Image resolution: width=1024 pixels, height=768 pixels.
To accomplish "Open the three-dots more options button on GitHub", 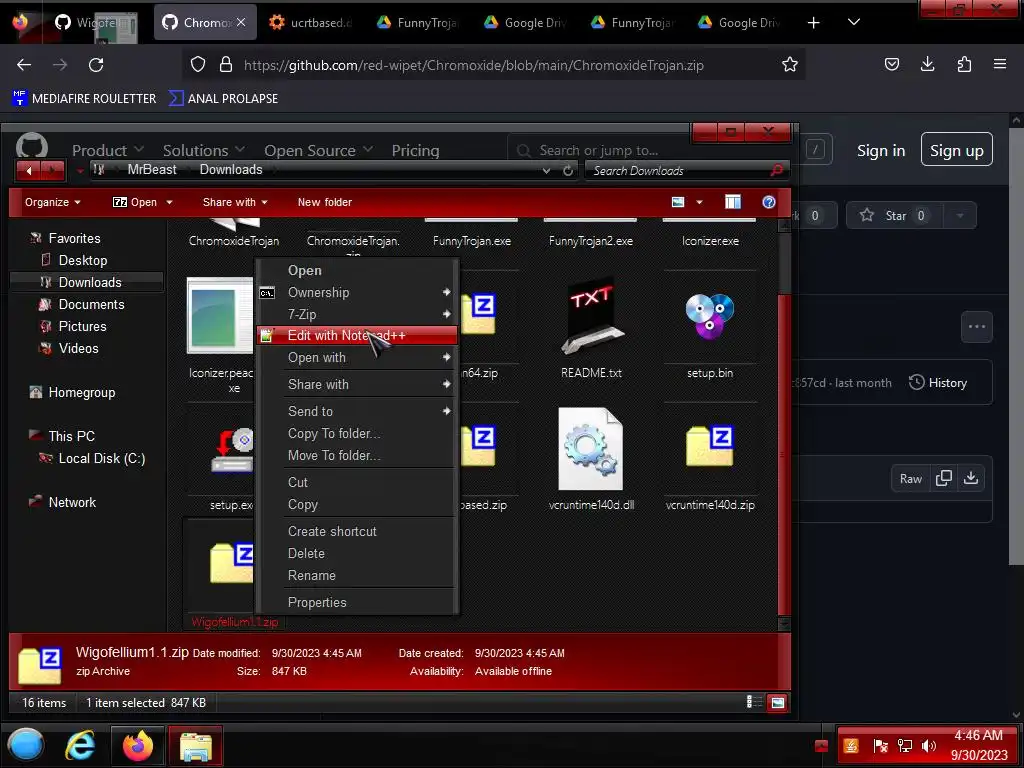I will click(x=977, y=327).
